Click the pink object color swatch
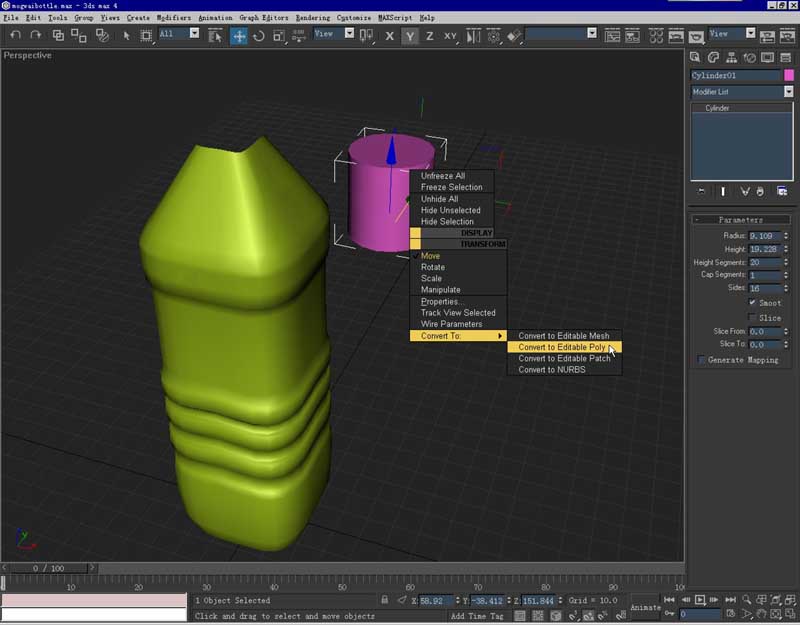Image resolution: width=800 pixels, height=625 pixels. [x=789, y=75]
